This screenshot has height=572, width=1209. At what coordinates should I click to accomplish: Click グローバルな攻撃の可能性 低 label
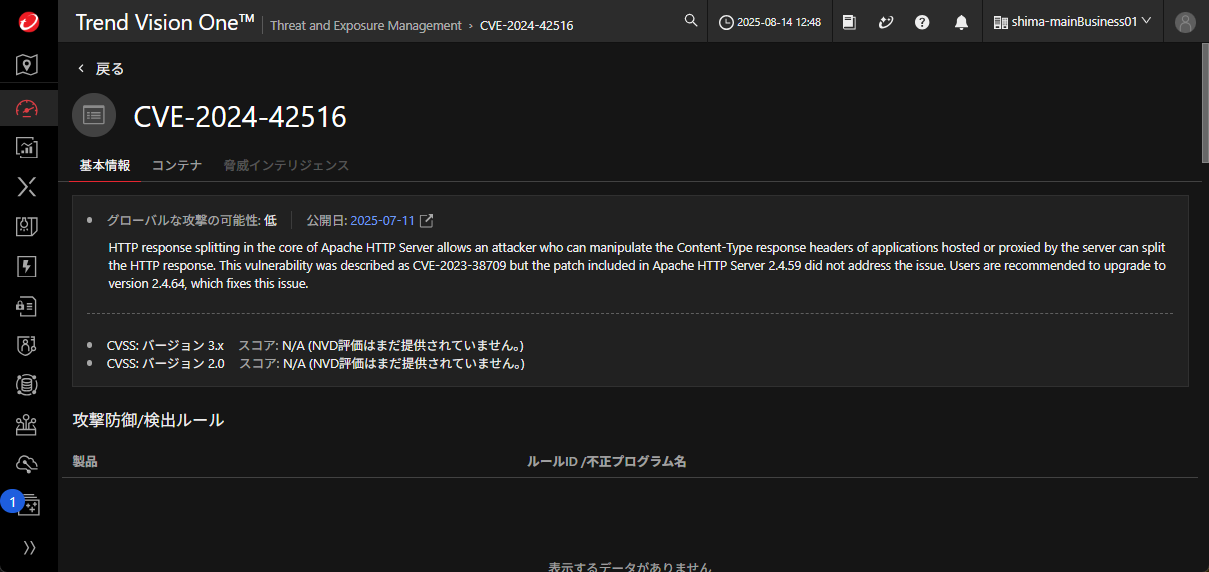coord(192,221)
